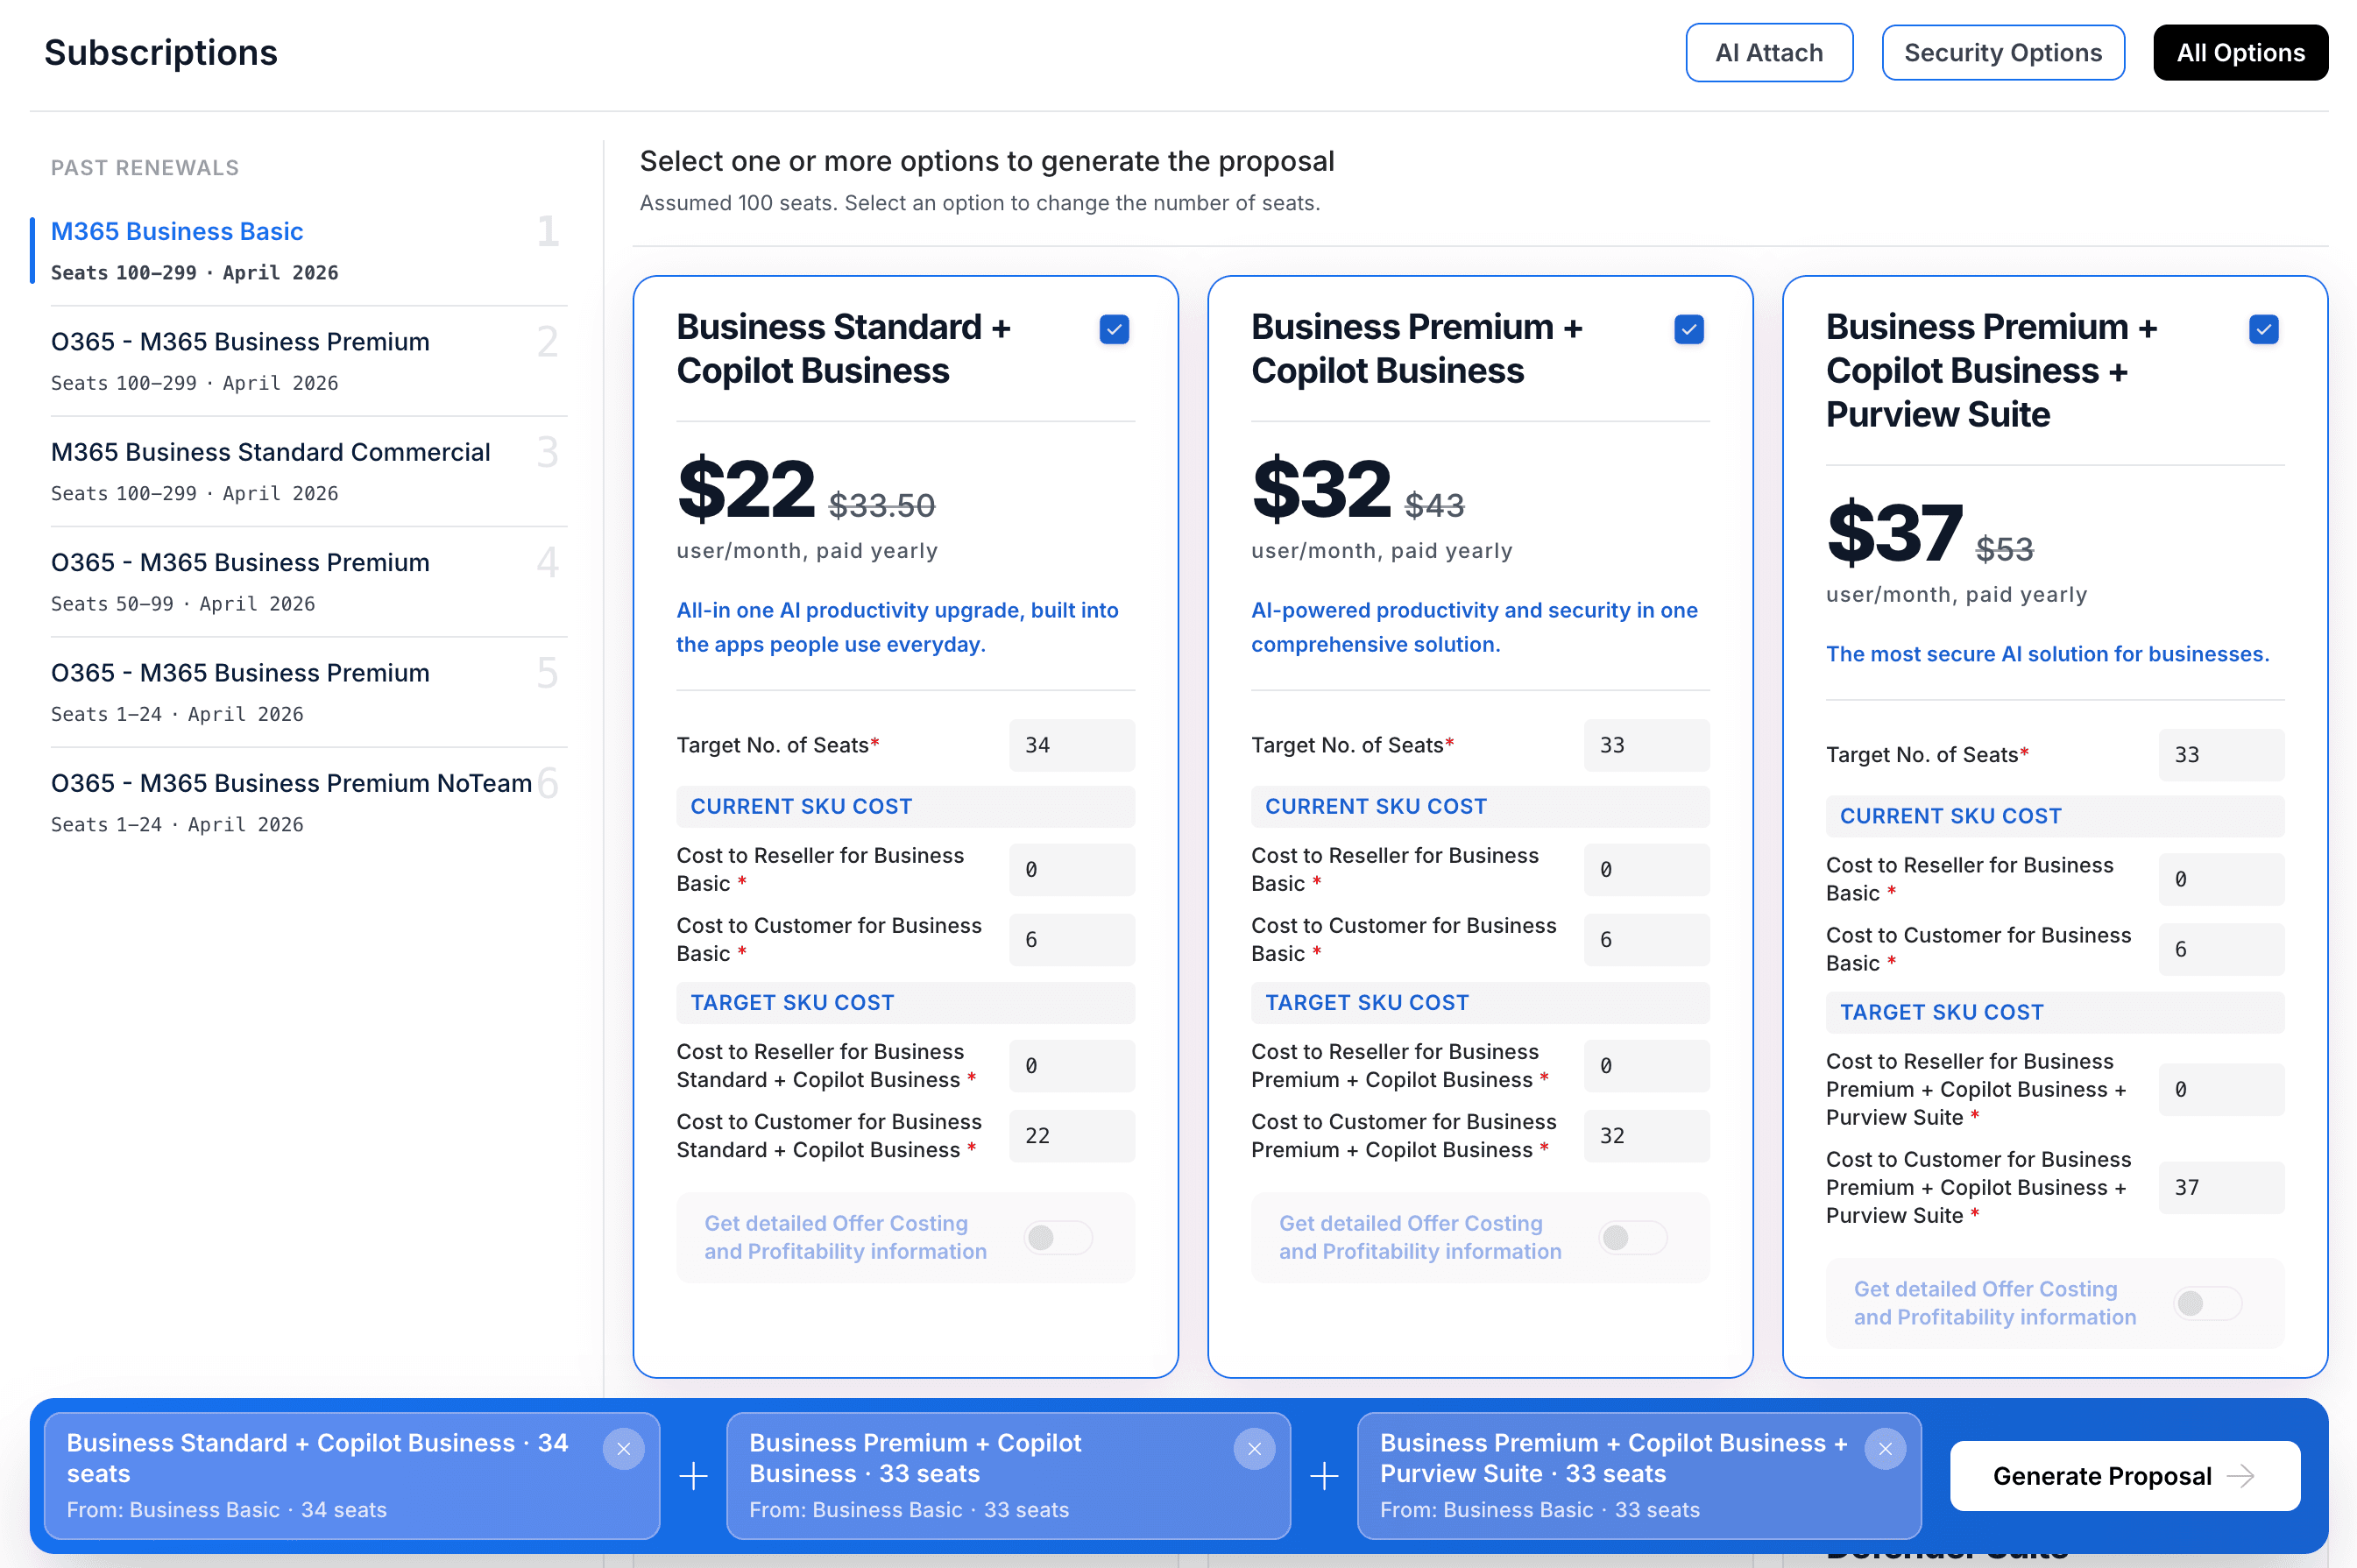Switch to Security Options
The height and width of the screenshot is (1568, 2357).
[x=2003, y=53]
